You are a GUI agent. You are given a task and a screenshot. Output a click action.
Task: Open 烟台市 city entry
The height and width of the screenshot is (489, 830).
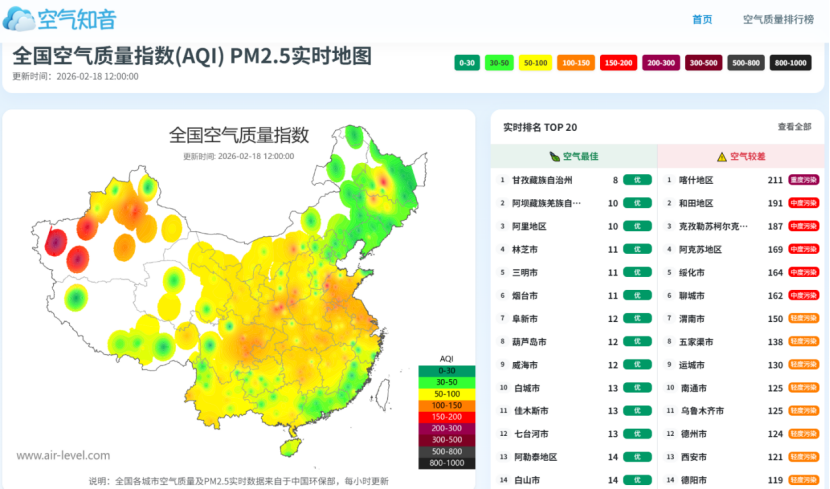tap(525, 295)
